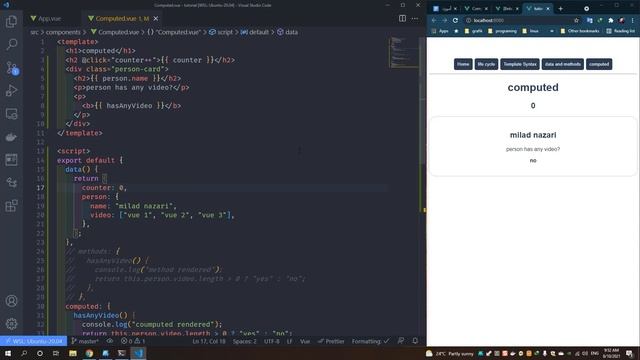Change indentation via Spaces: 2
This screenshot has height=360, width=640.
pos(244,341)
